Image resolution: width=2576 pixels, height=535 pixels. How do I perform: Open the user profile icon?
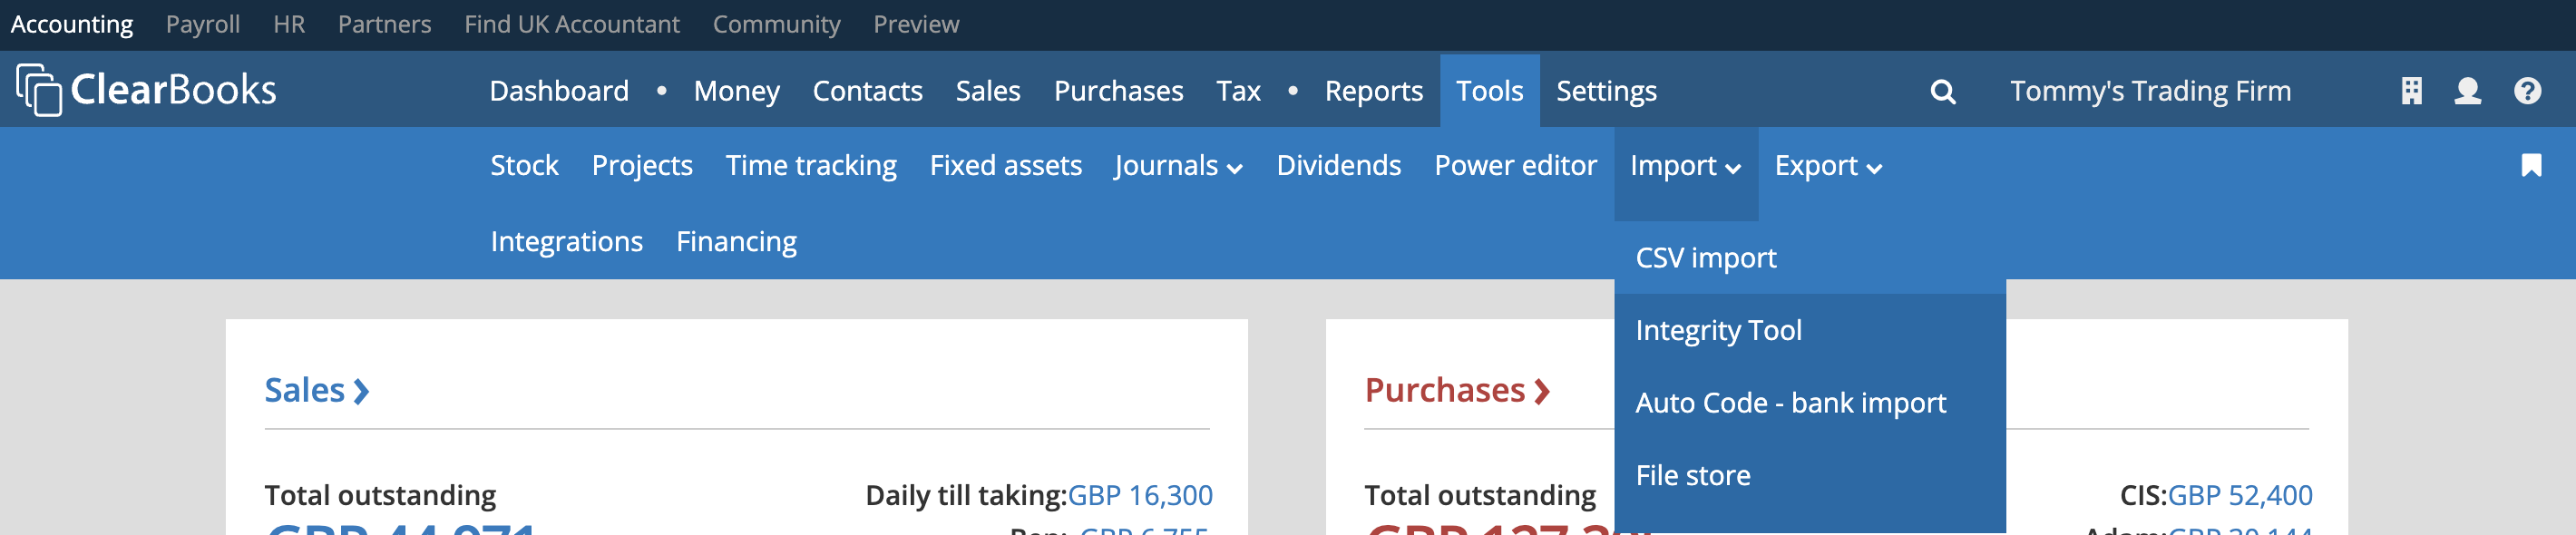point(2467,91)
